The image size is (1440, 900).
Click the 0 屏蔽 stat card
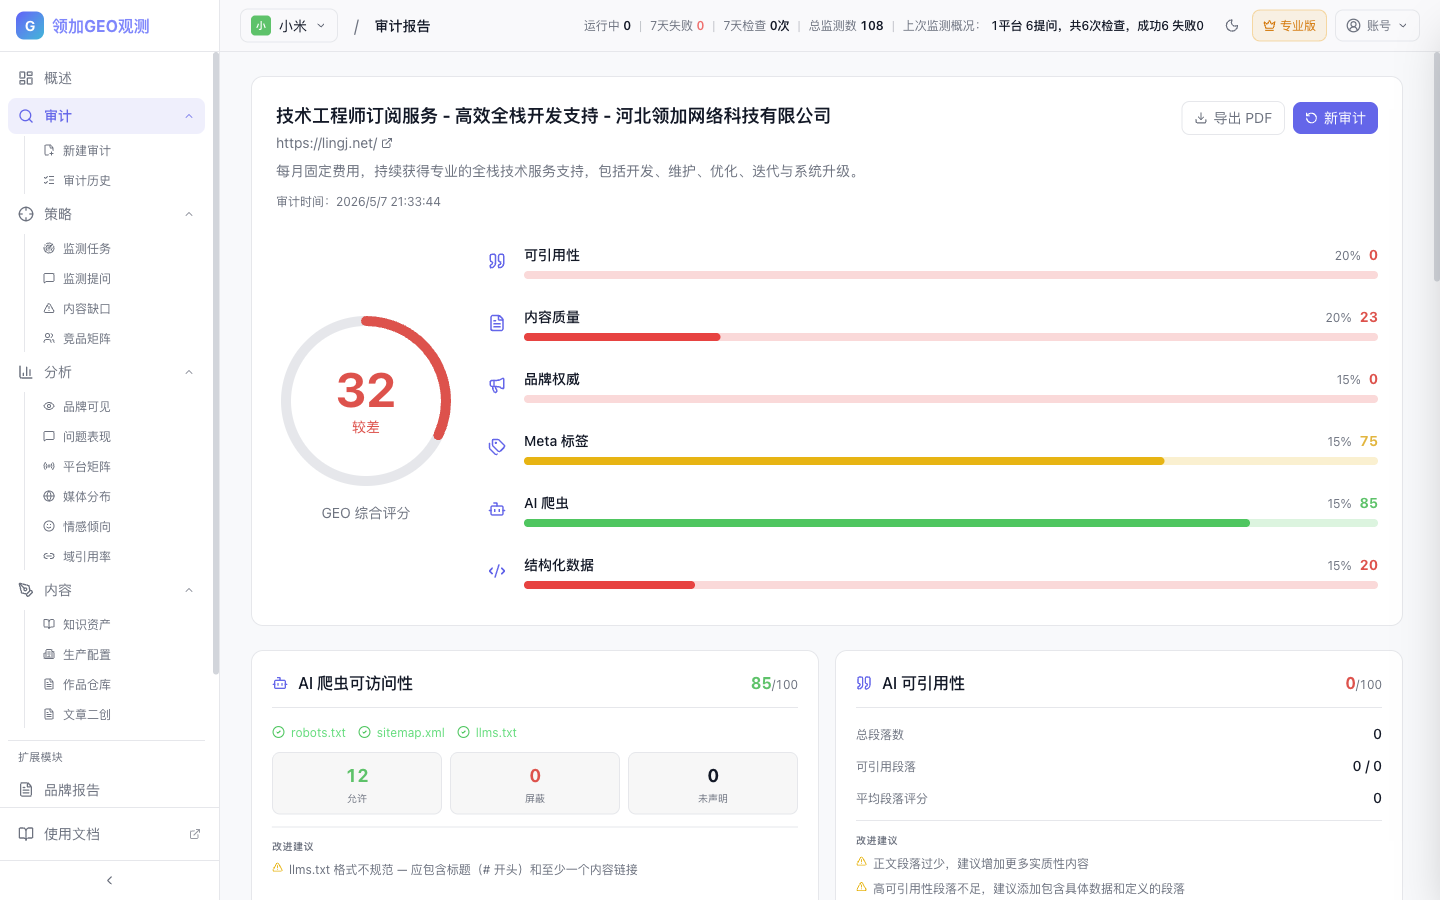(535, 783)
